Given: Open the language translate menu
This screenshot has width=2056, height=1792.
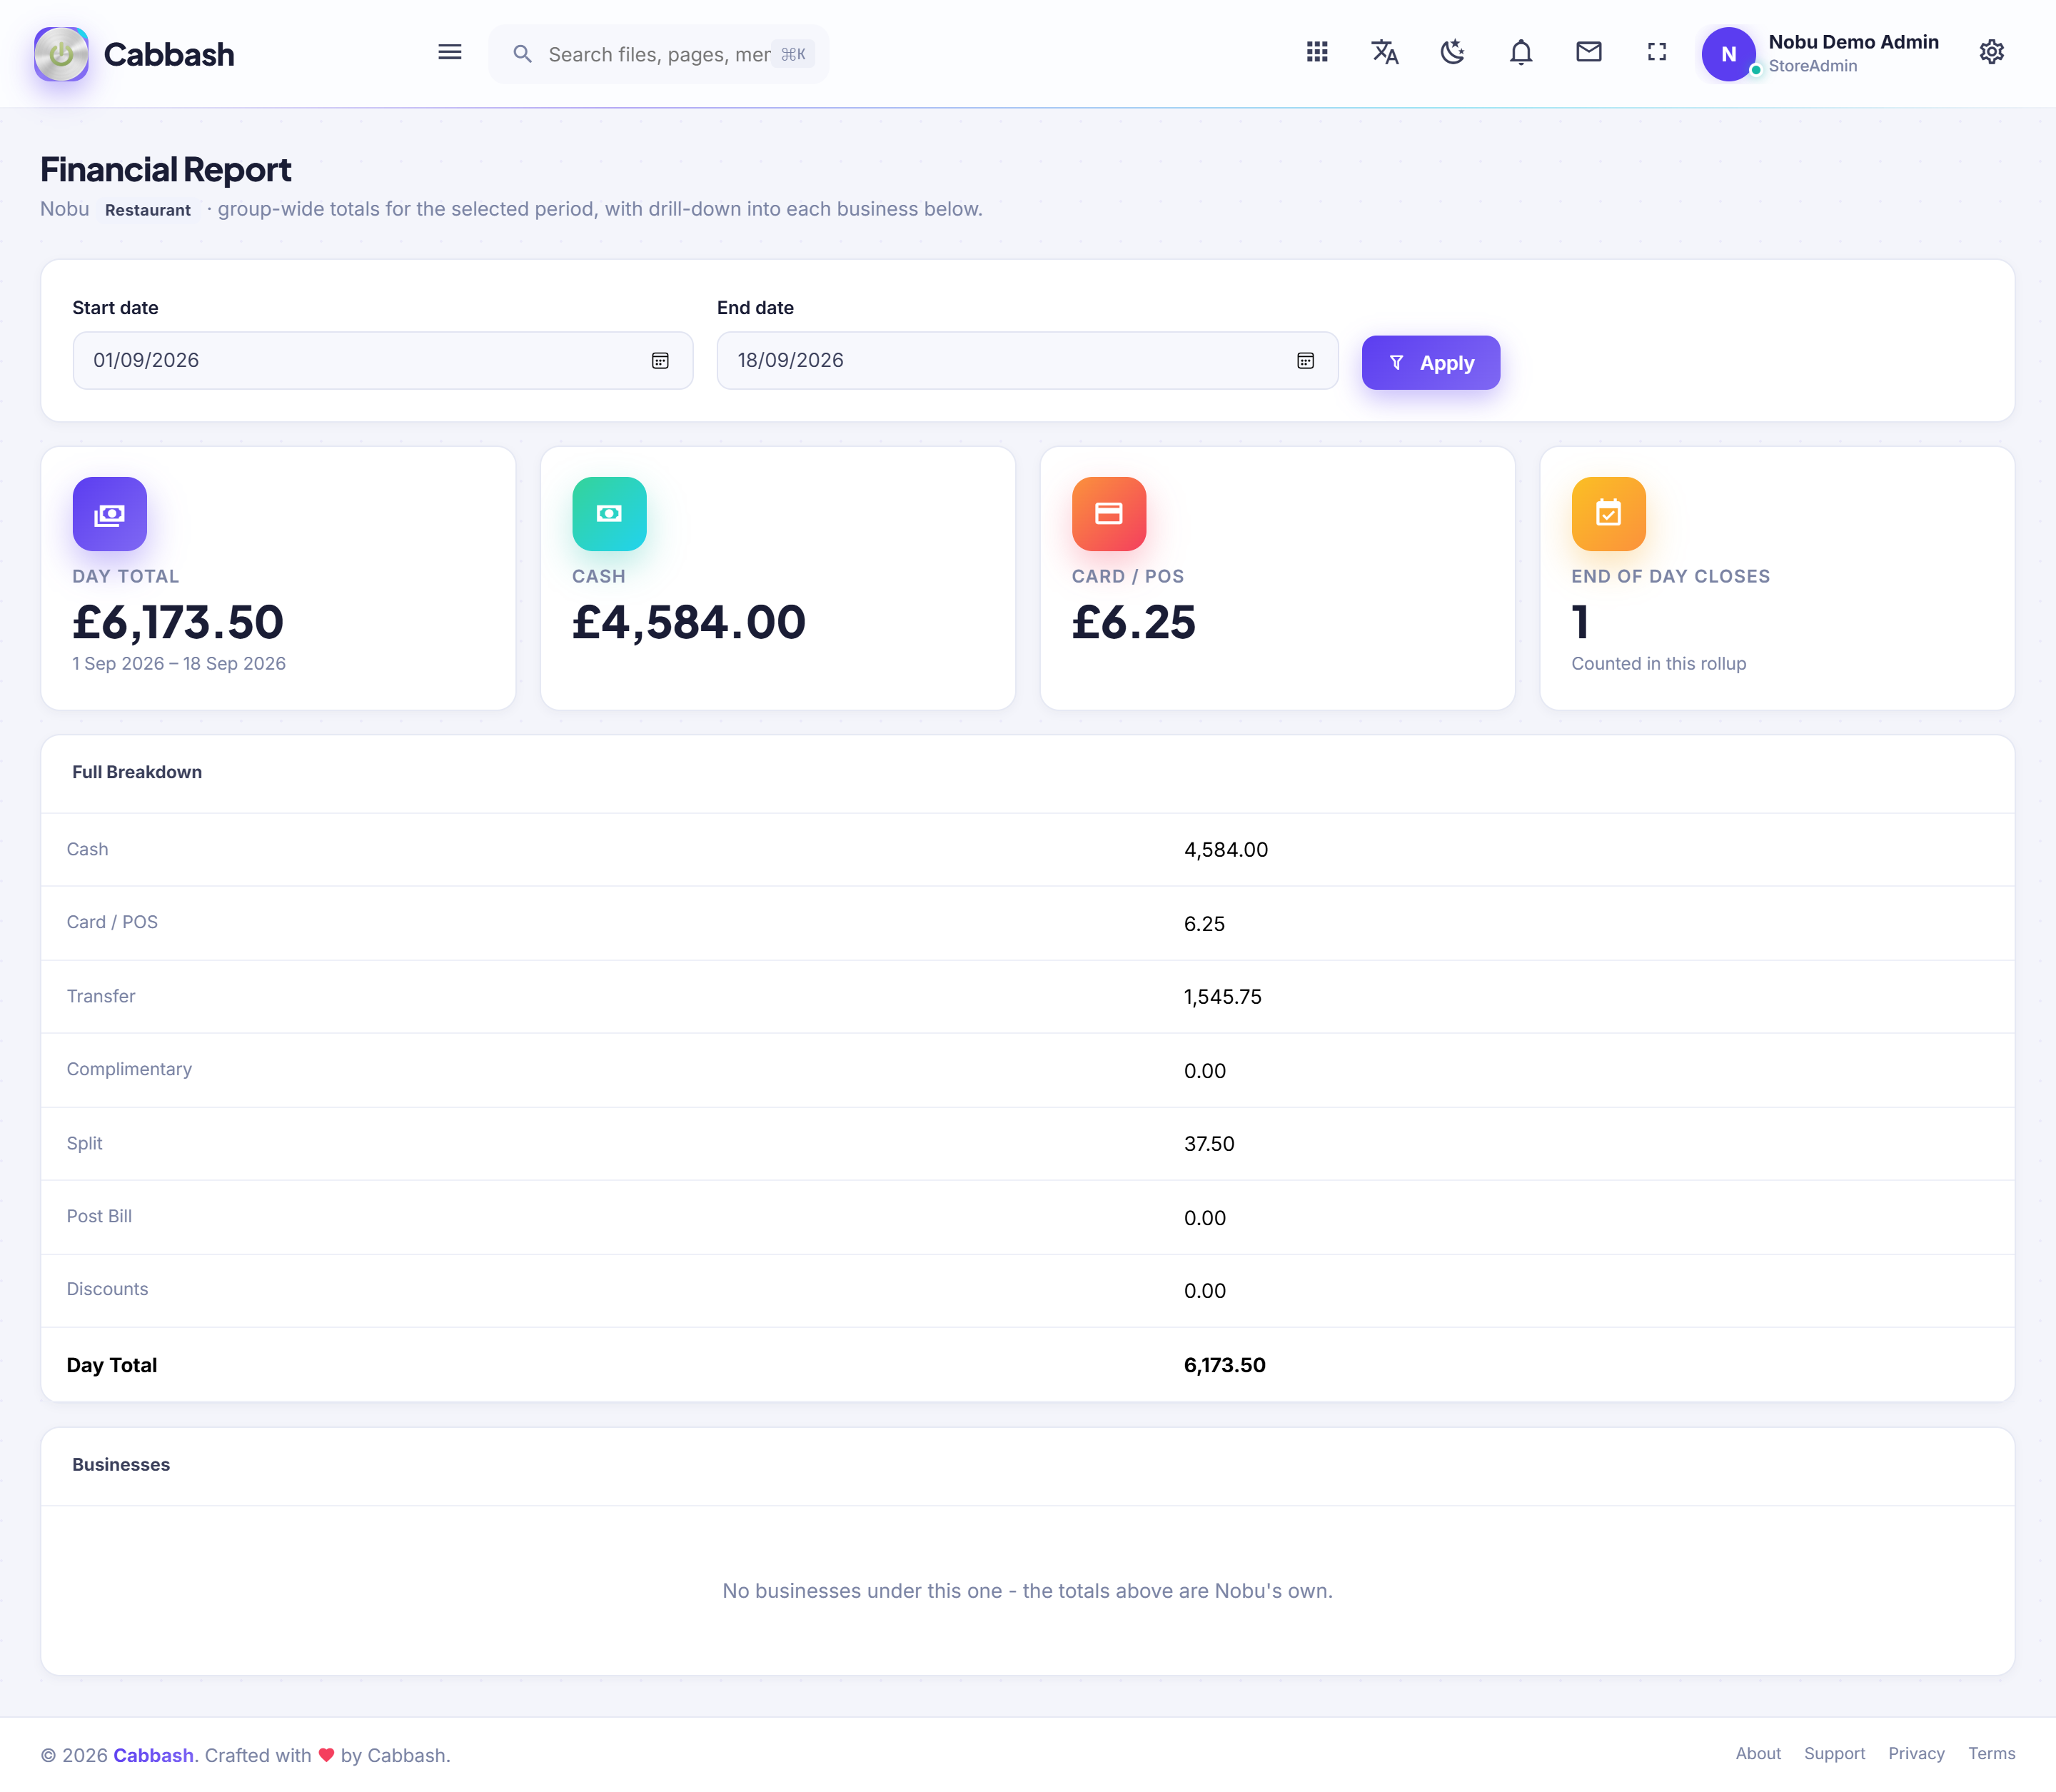Looking at the screenshot, I should [1385, 52].
